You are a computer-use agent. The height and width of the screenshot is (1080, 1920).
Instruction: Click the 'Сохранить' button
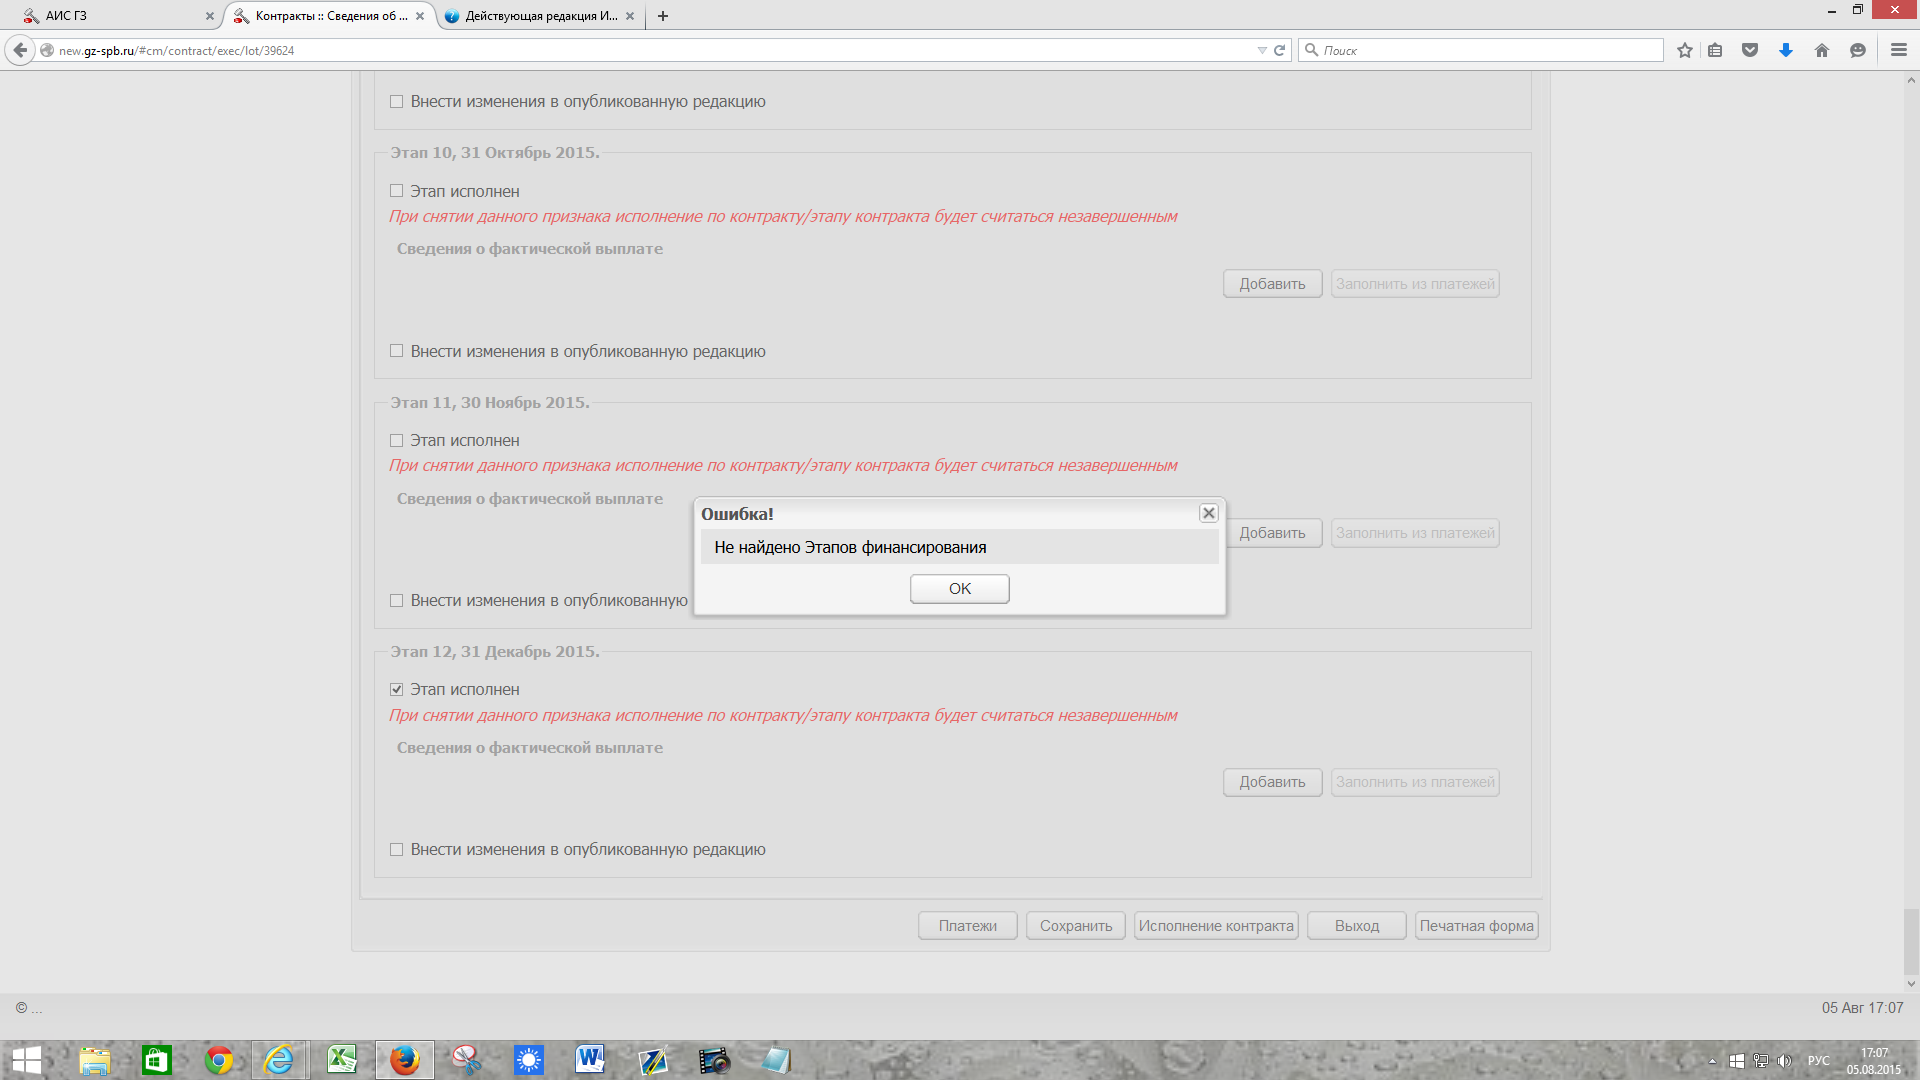tap(1075, 926)
